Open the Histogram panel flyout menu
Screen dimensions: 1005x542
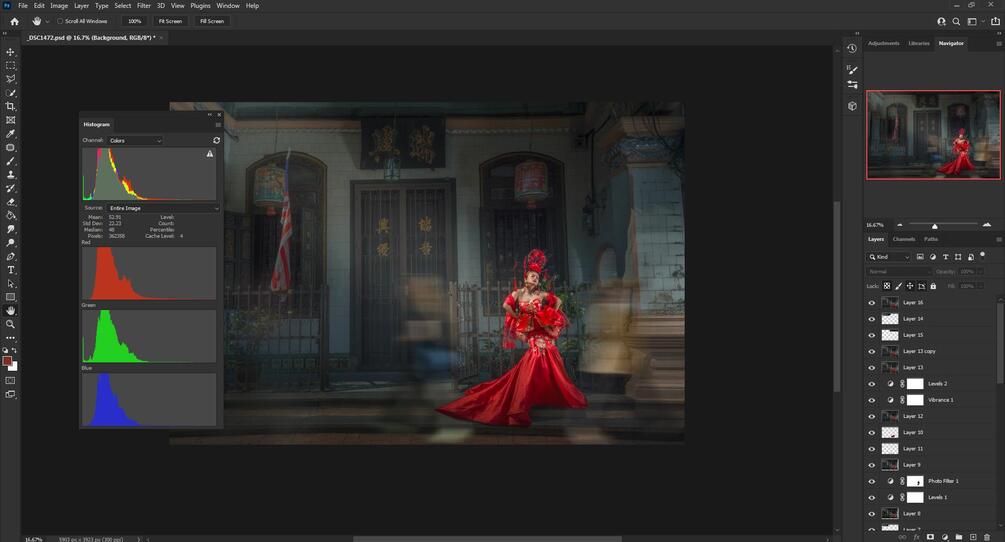(218, 124)
